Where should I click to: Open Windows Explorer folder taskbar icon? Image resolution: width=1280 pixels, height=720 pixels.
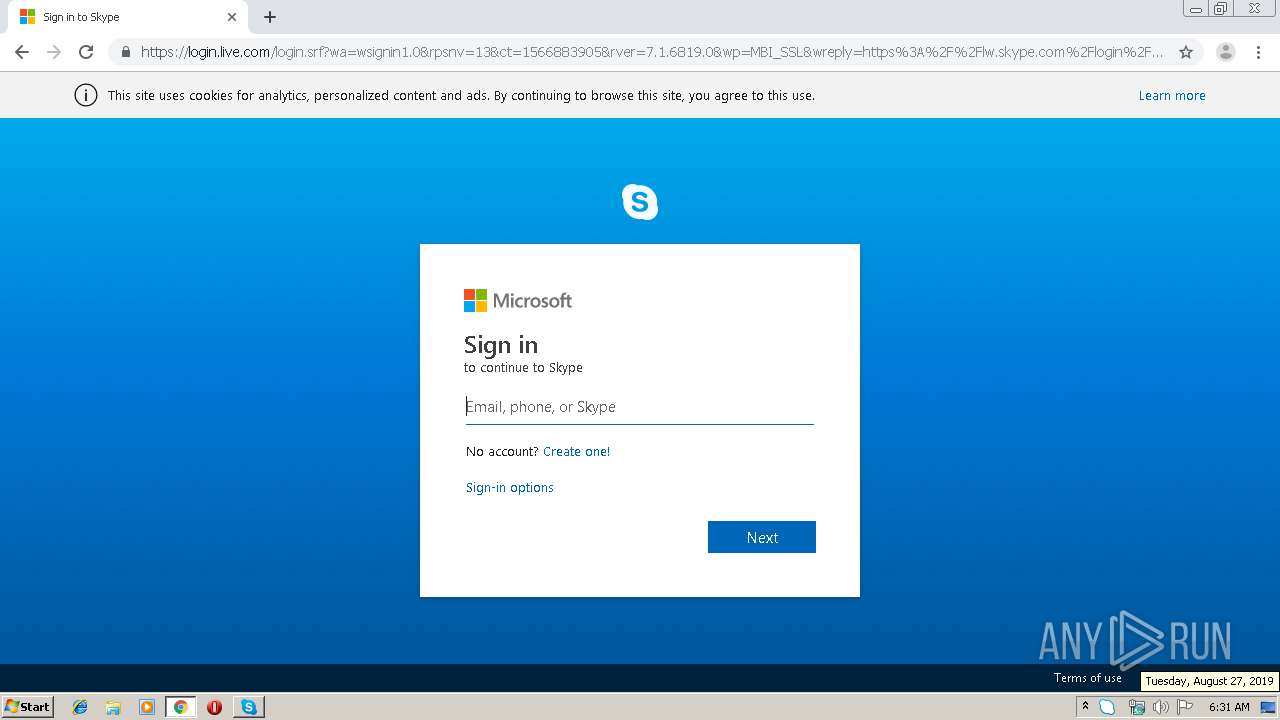pos(113,707)
